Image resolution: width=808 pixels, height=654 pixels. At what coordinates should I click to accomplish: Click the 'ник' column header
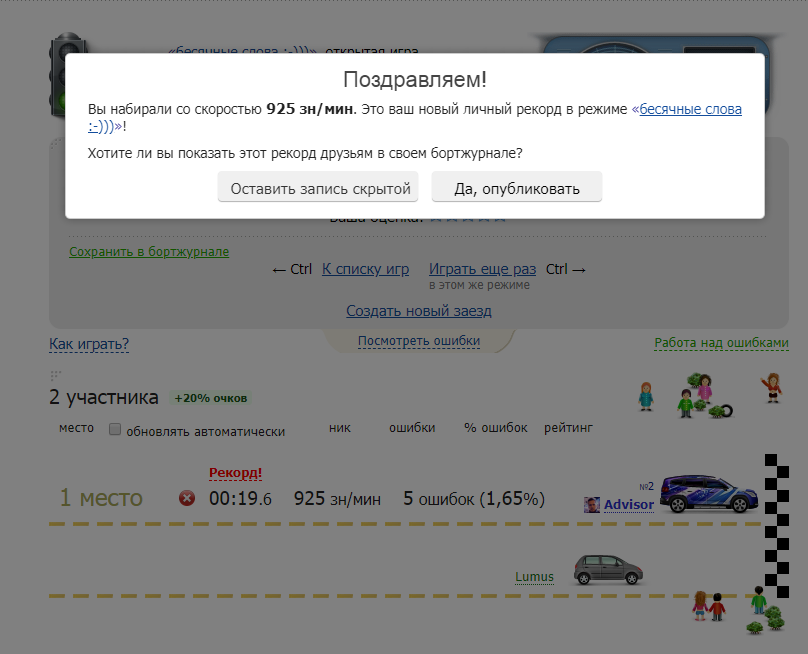coord(340,428)
